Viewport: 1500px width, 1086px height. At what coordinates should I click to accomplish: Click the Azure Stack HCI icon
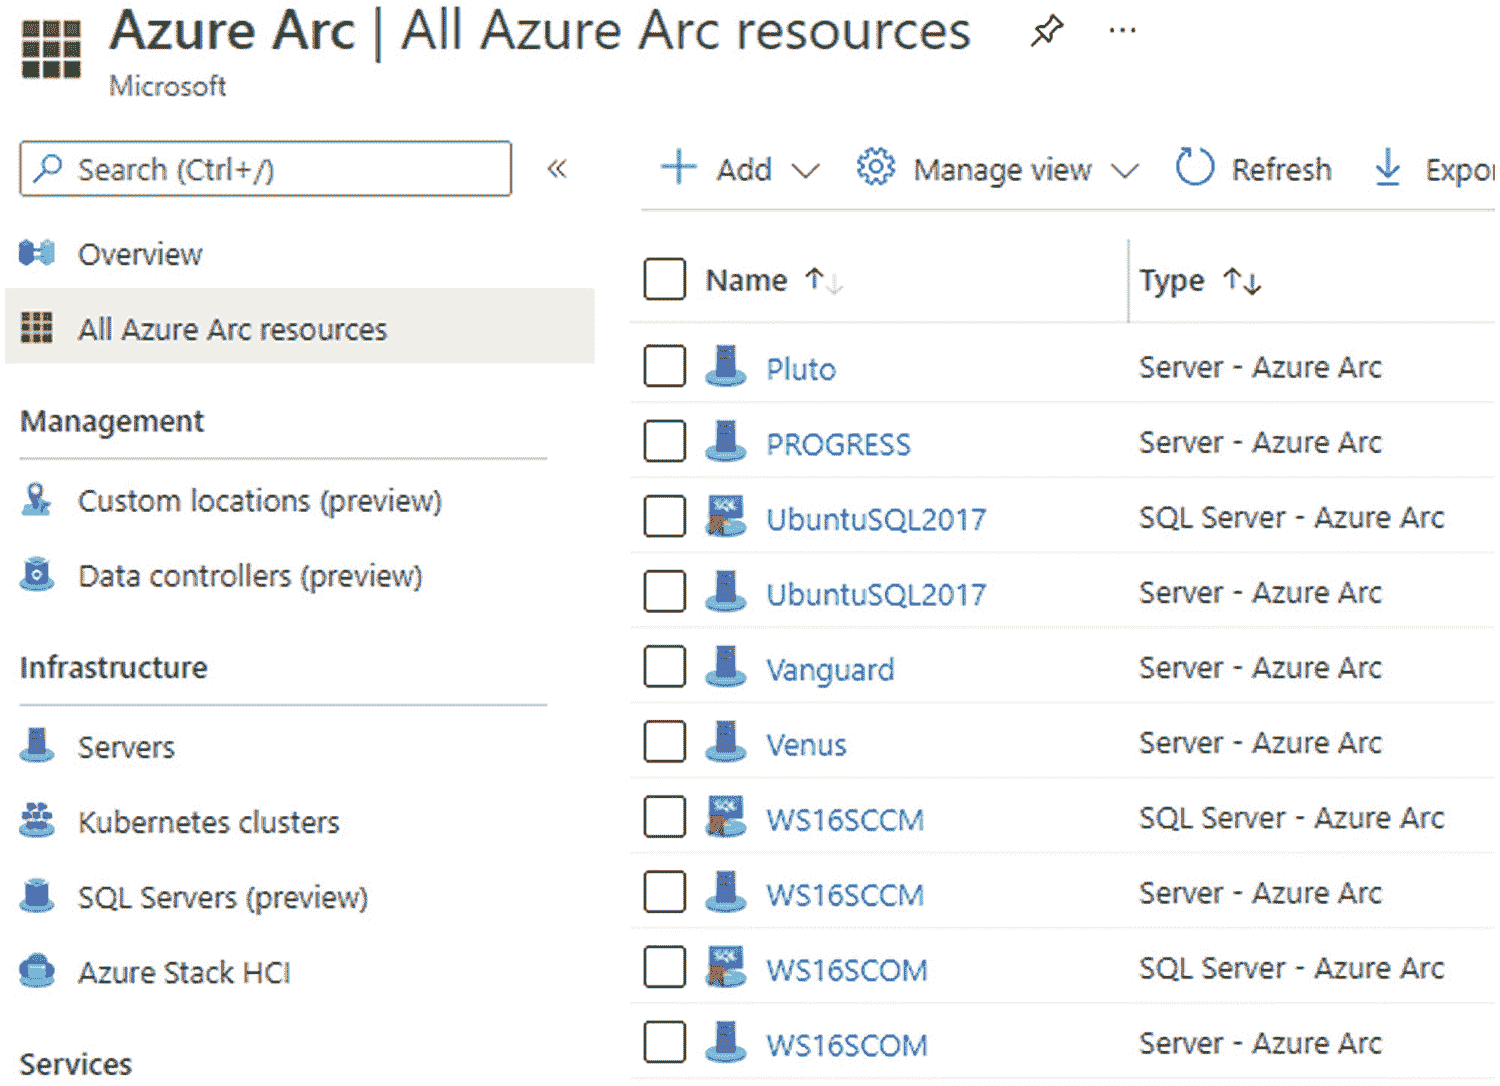[x=38, y=971]
